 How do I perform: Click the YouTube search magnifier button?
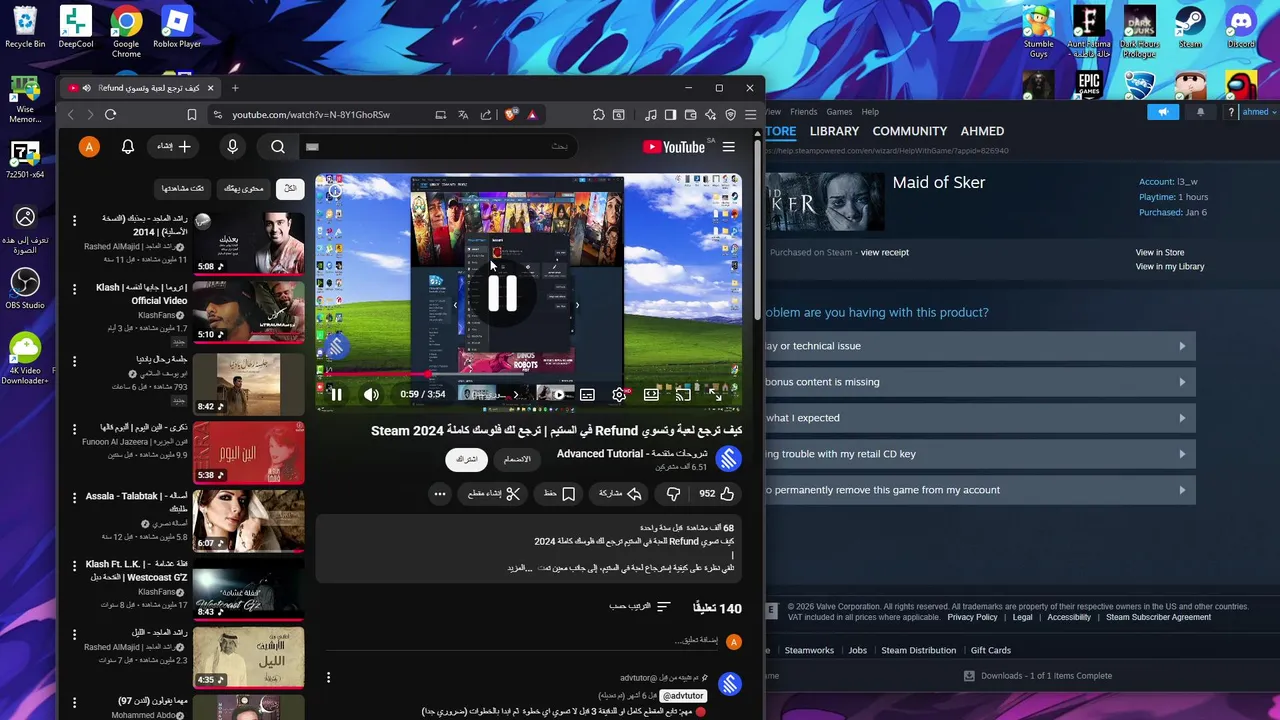click(x=278, y=147)
